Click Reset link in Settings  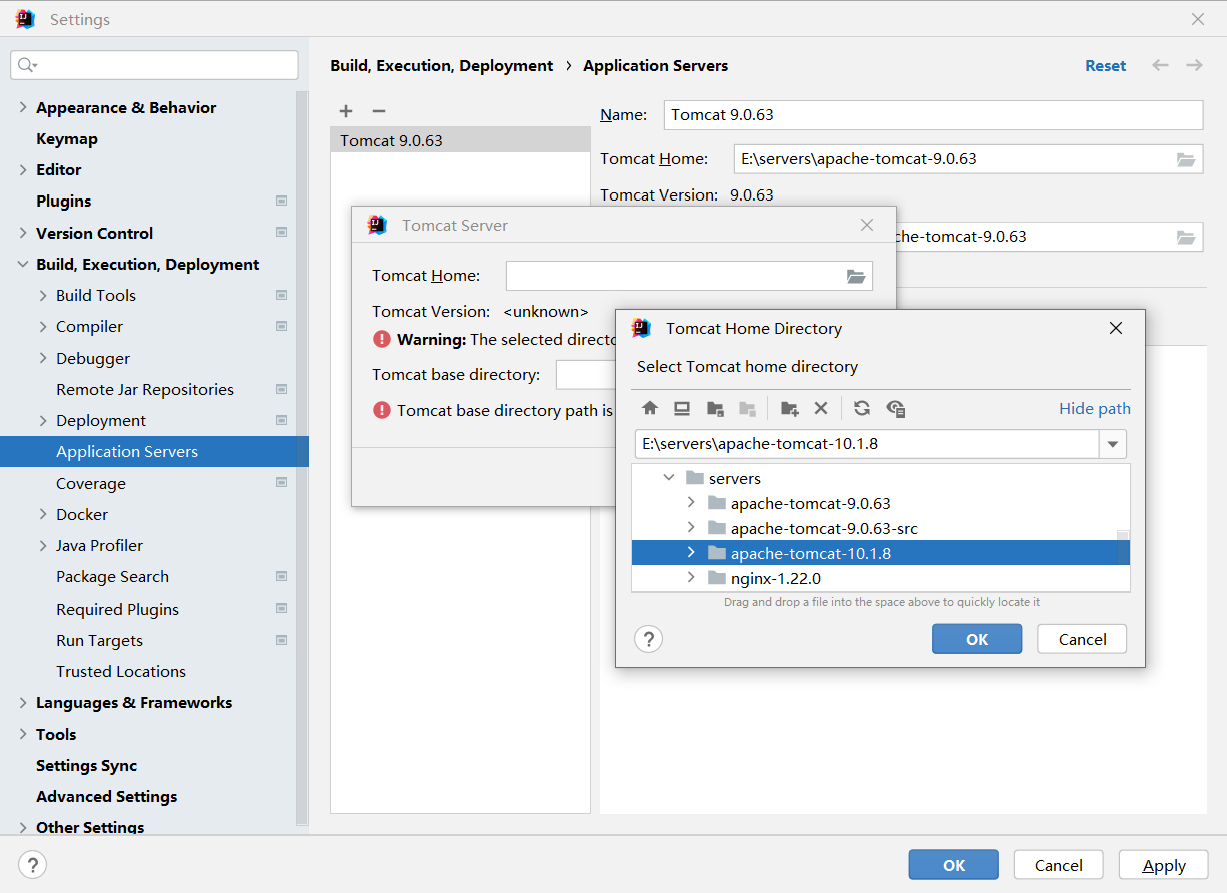(1105, 65)
